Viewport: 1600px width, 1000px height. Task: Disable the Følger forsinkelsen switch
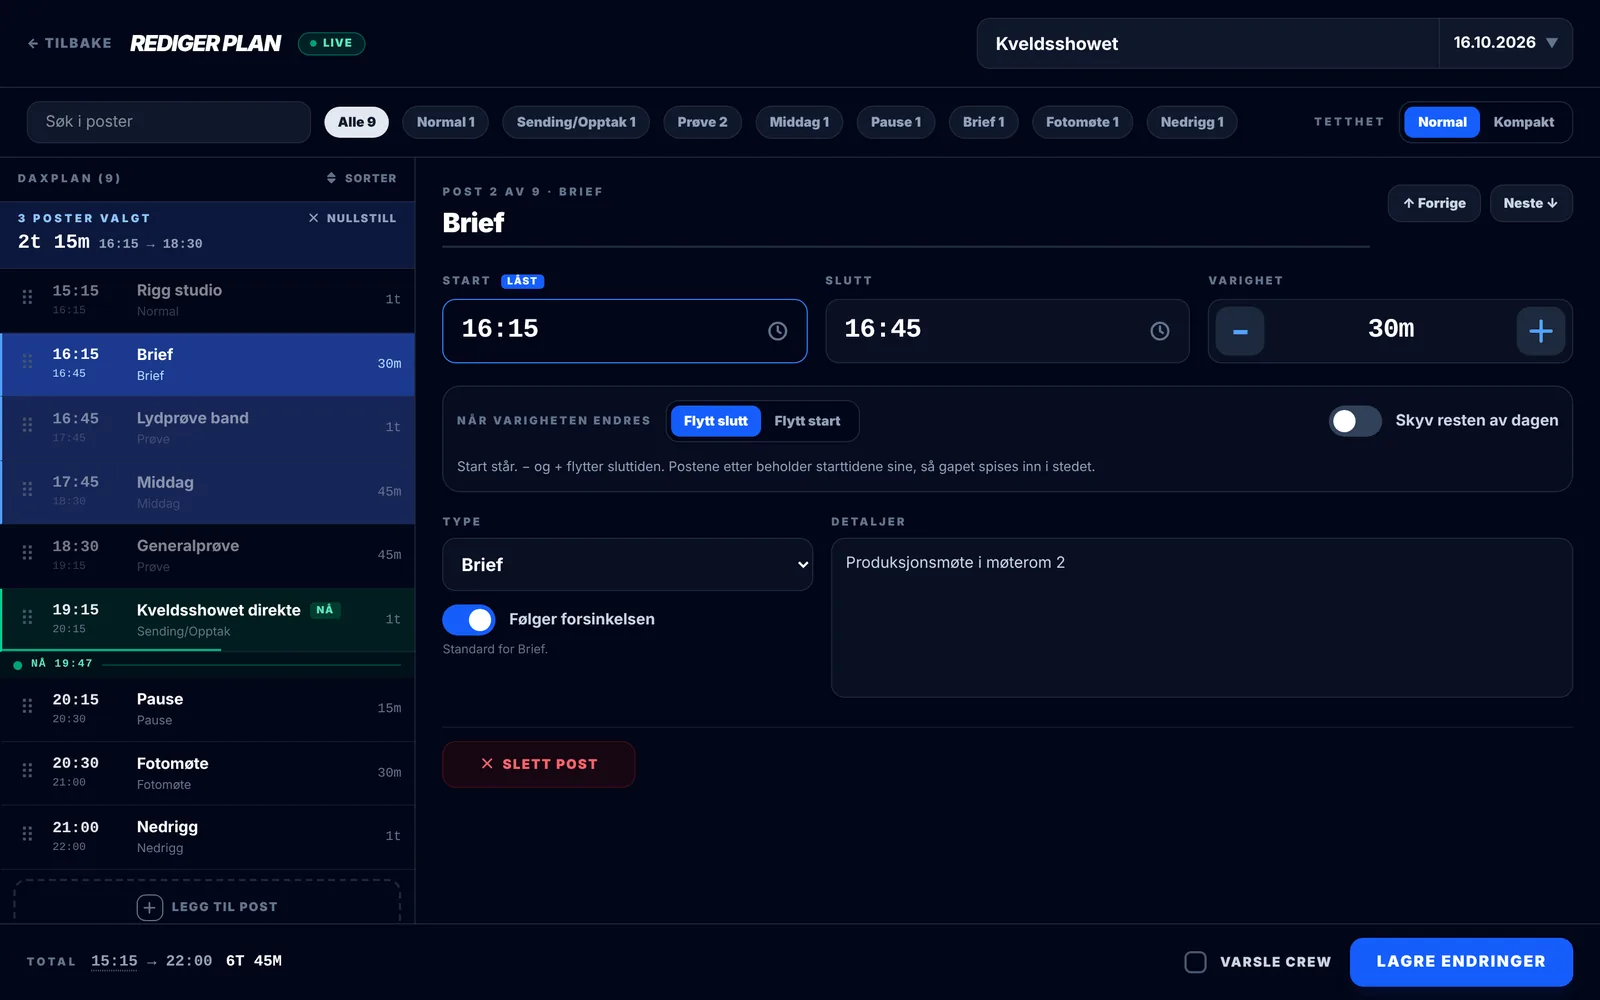coord(469,620)
